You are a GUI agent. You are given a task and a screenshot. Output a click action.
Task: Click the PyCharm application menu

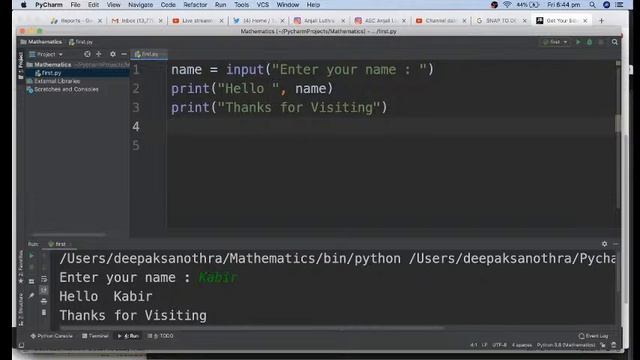pyautogui.click(x=49, y=5)
